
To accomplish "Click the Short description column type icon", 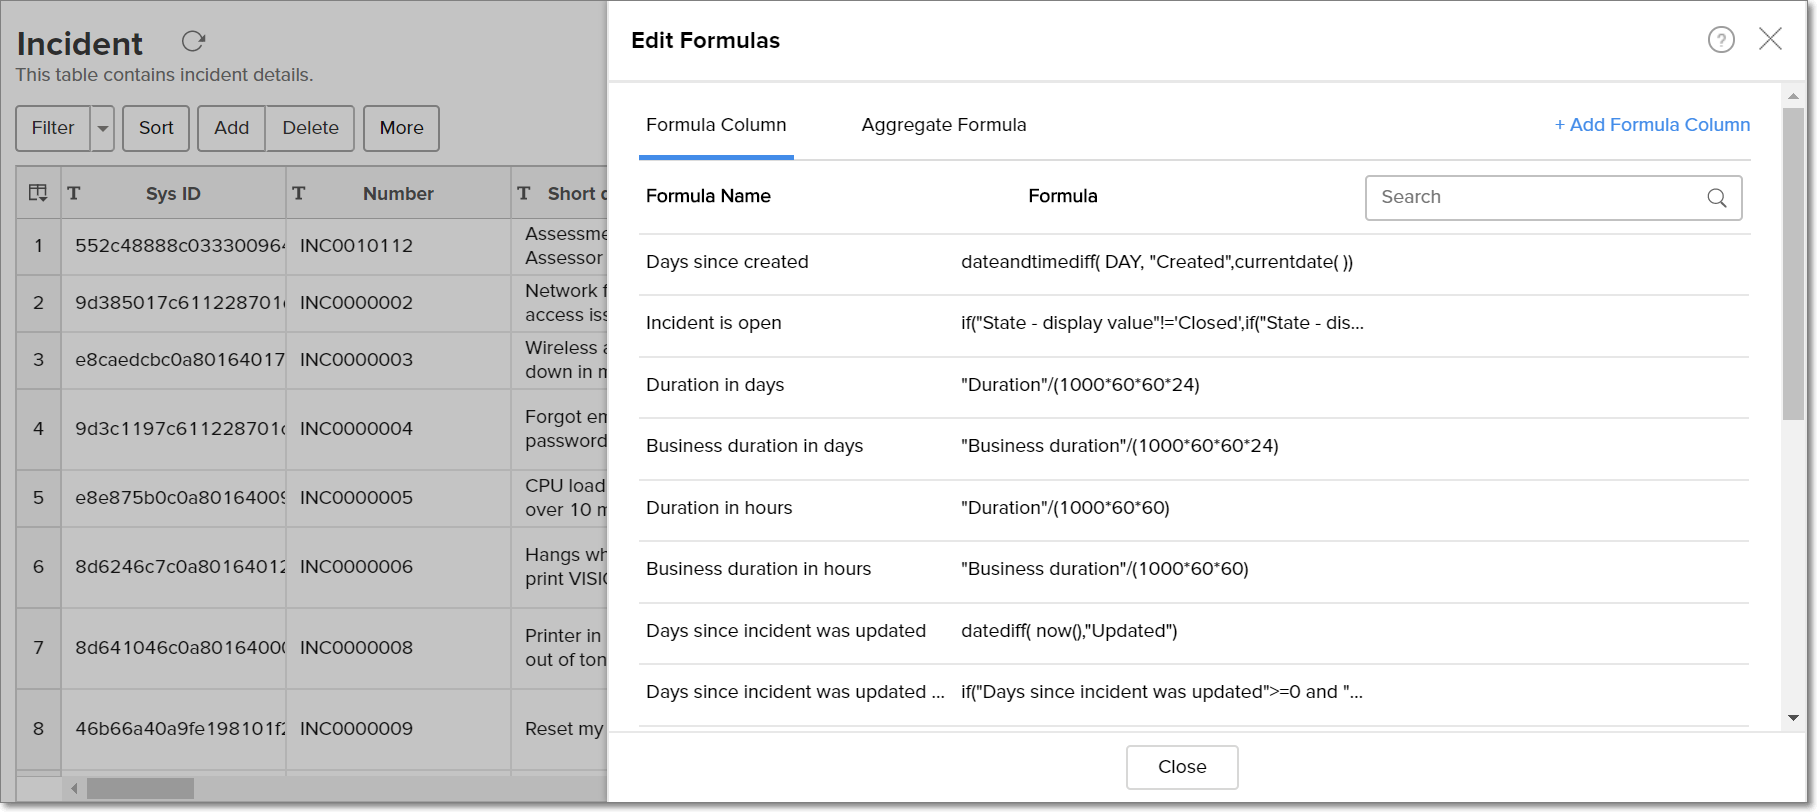I will pyautogui.click(x=524, y=193).
